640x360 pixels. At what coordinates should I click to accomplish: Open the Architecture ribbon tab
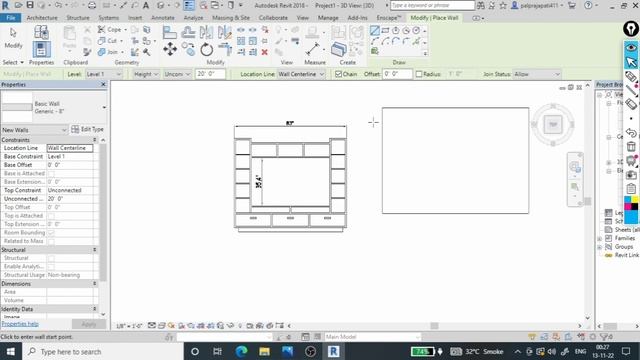click(42, 18)
